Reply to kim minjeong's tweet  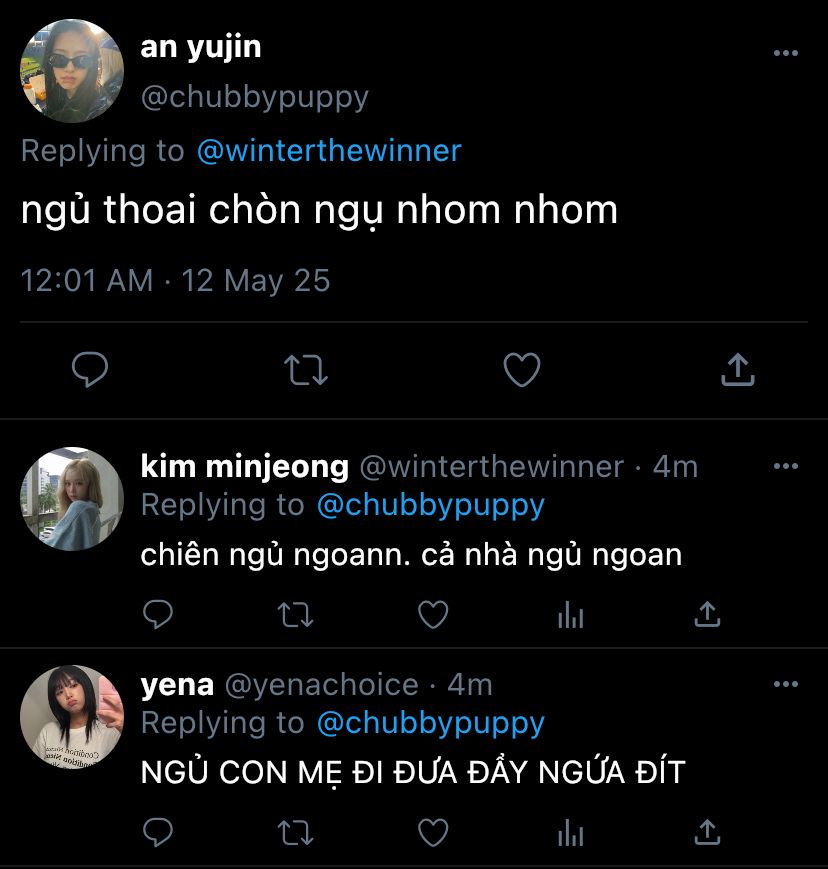click(158, 614)
